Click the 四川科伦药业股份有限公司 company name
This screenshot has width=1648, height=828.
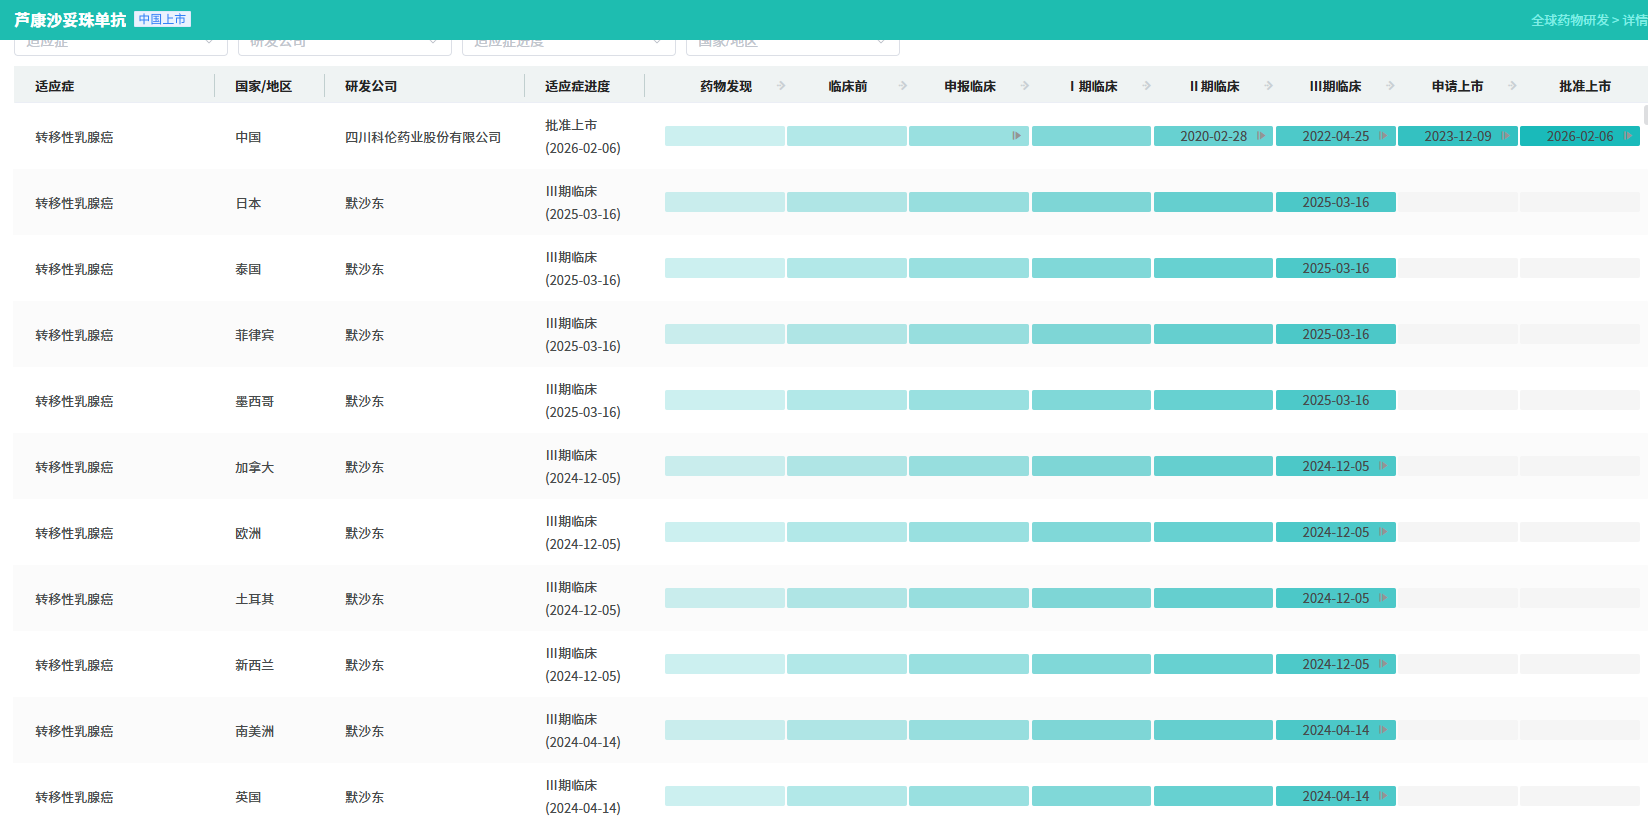tap(422, 137)
